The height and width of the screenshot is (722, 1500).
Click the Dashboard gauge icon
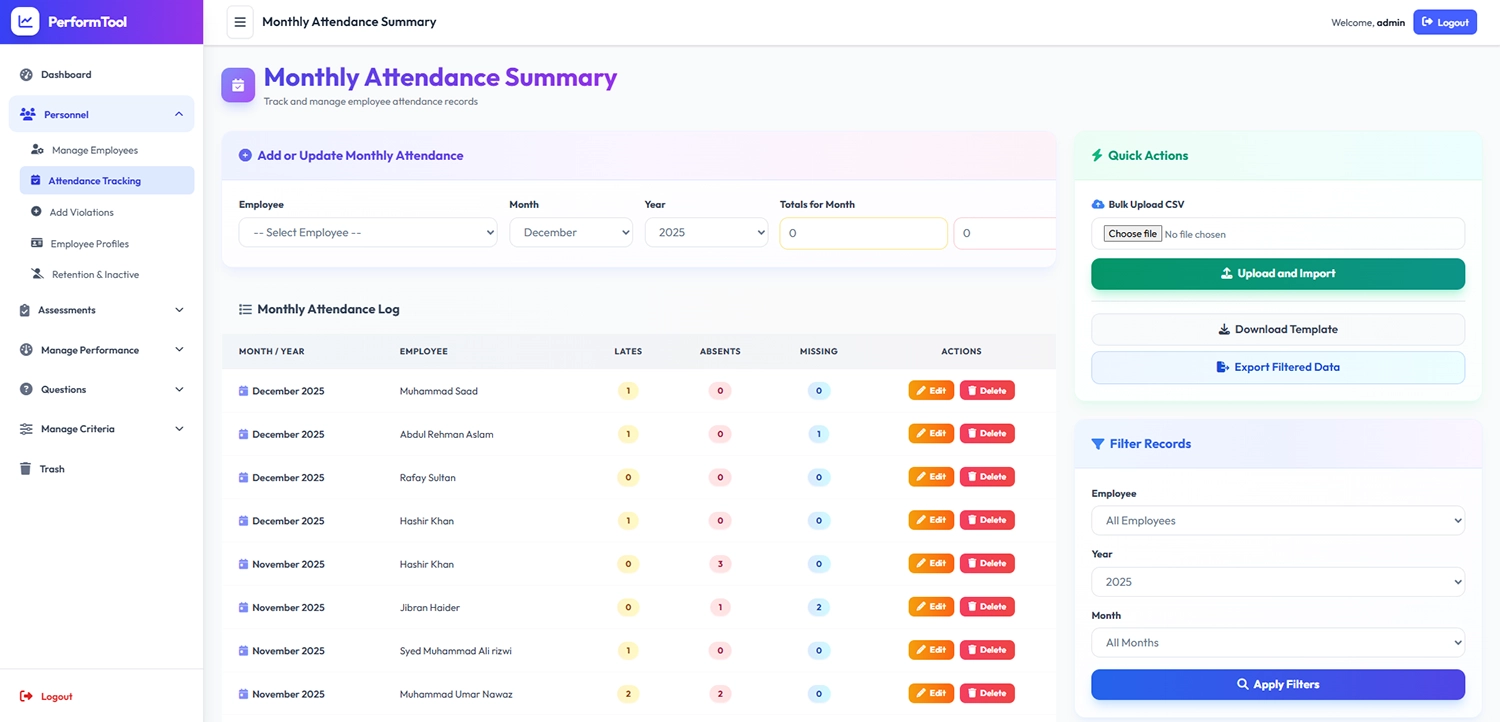pos(26,75)
